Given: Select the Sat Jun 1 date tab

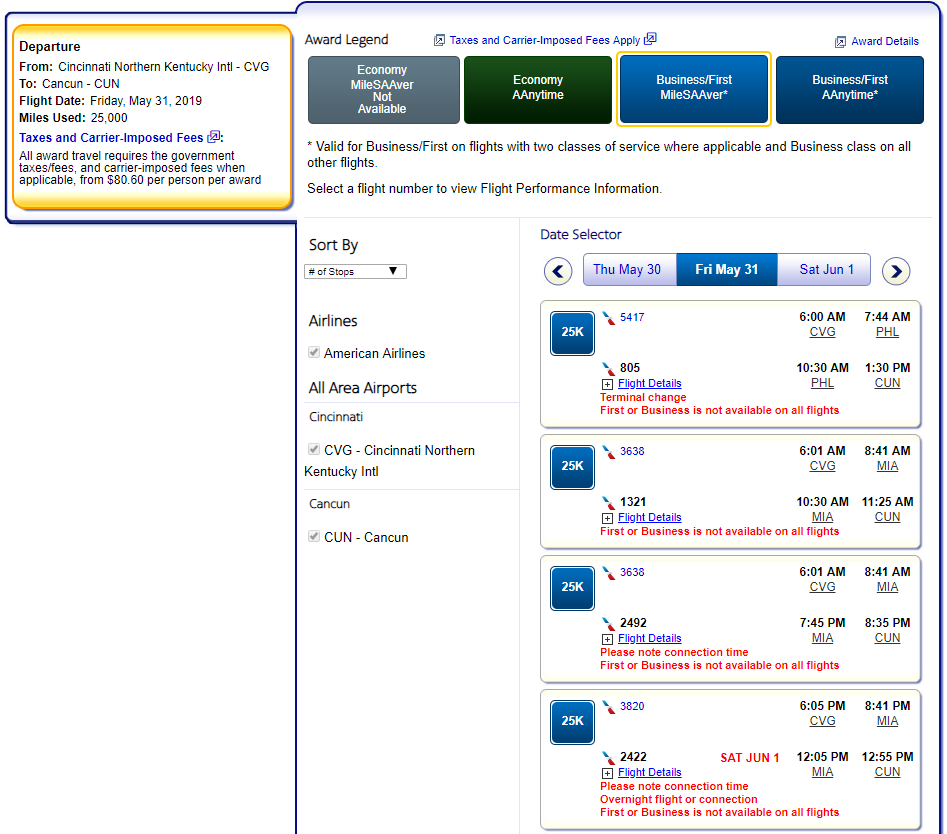Looking at the screenshot, I should point(826,270).
